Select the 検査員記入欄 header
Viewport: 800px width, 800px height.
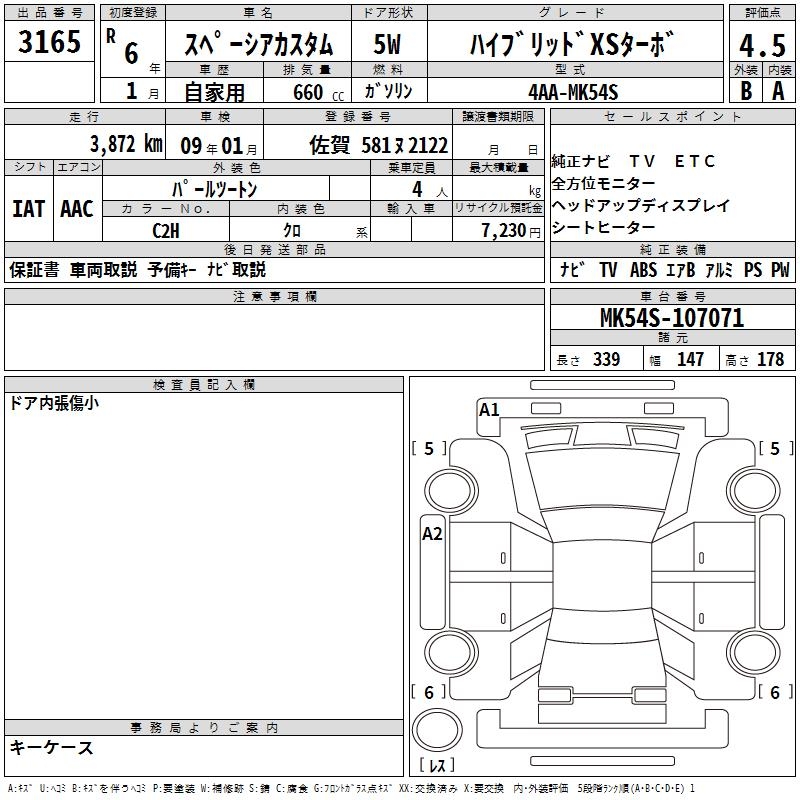[204, 385]
